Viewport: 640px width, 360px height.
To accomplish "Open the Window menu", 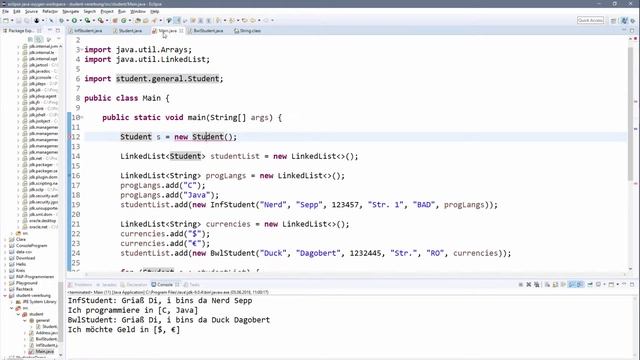I will point(138,11).
